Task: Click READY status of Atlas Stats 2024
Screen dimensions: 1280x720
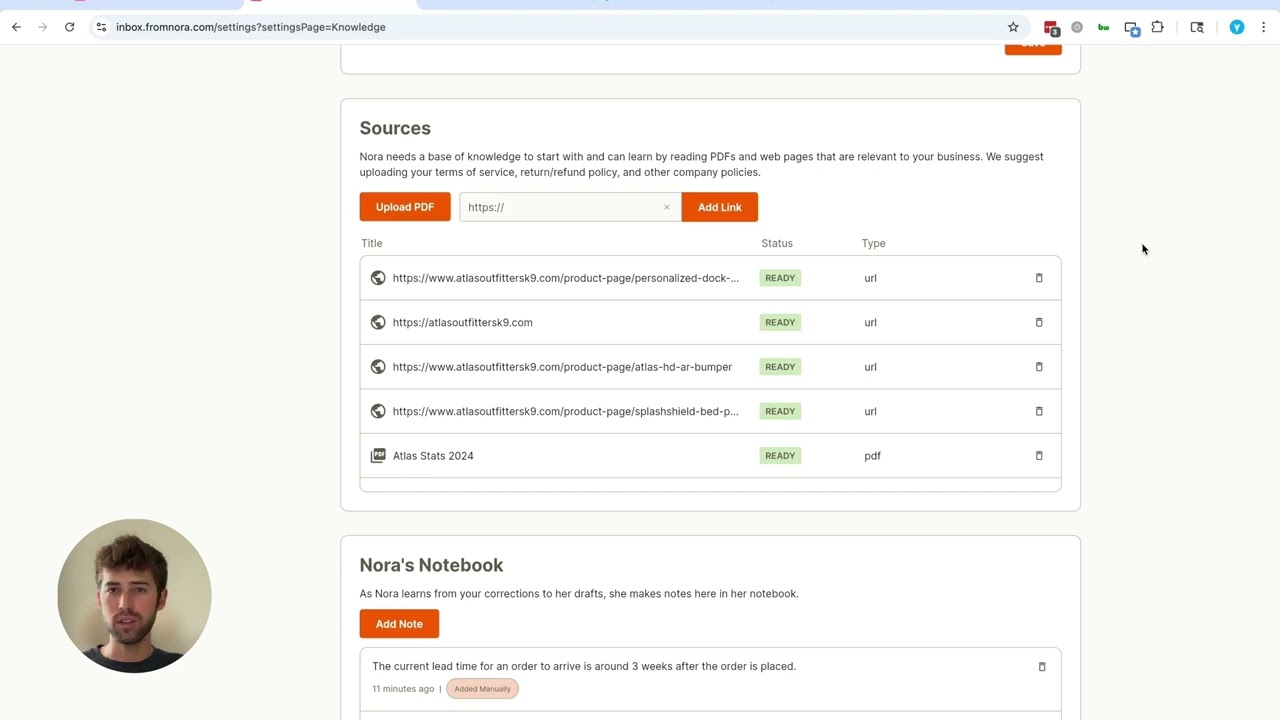Action: pyautogui.click(x=780, y=456)
